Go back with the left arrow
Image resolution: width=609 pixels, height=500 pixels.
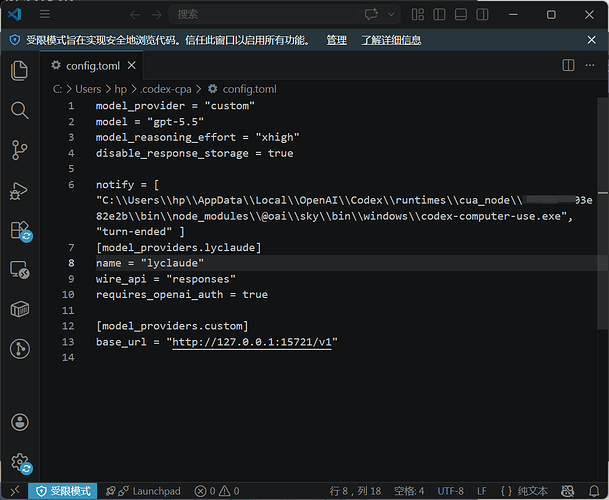135,15
